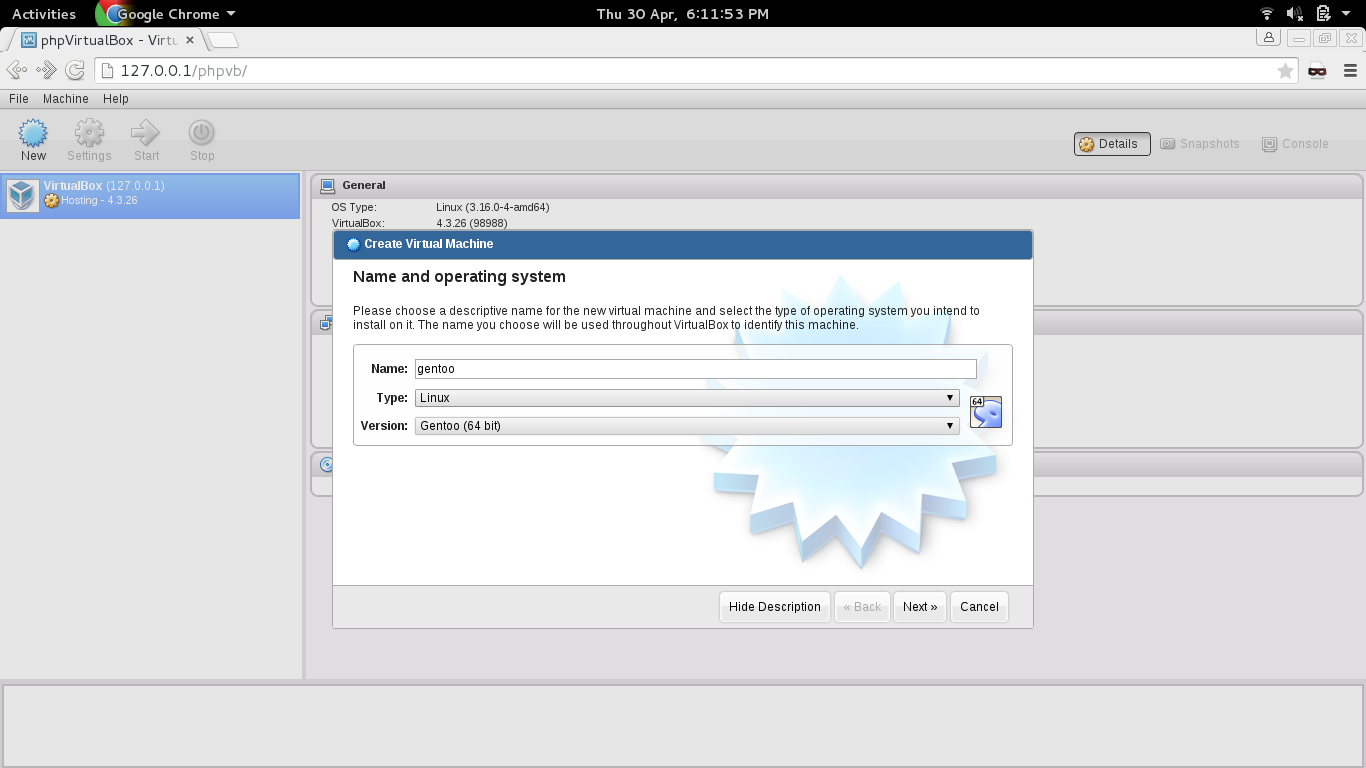Viewport: 1366px width, 768px height.
Task: Open the Machine menu
Action: 66,99
